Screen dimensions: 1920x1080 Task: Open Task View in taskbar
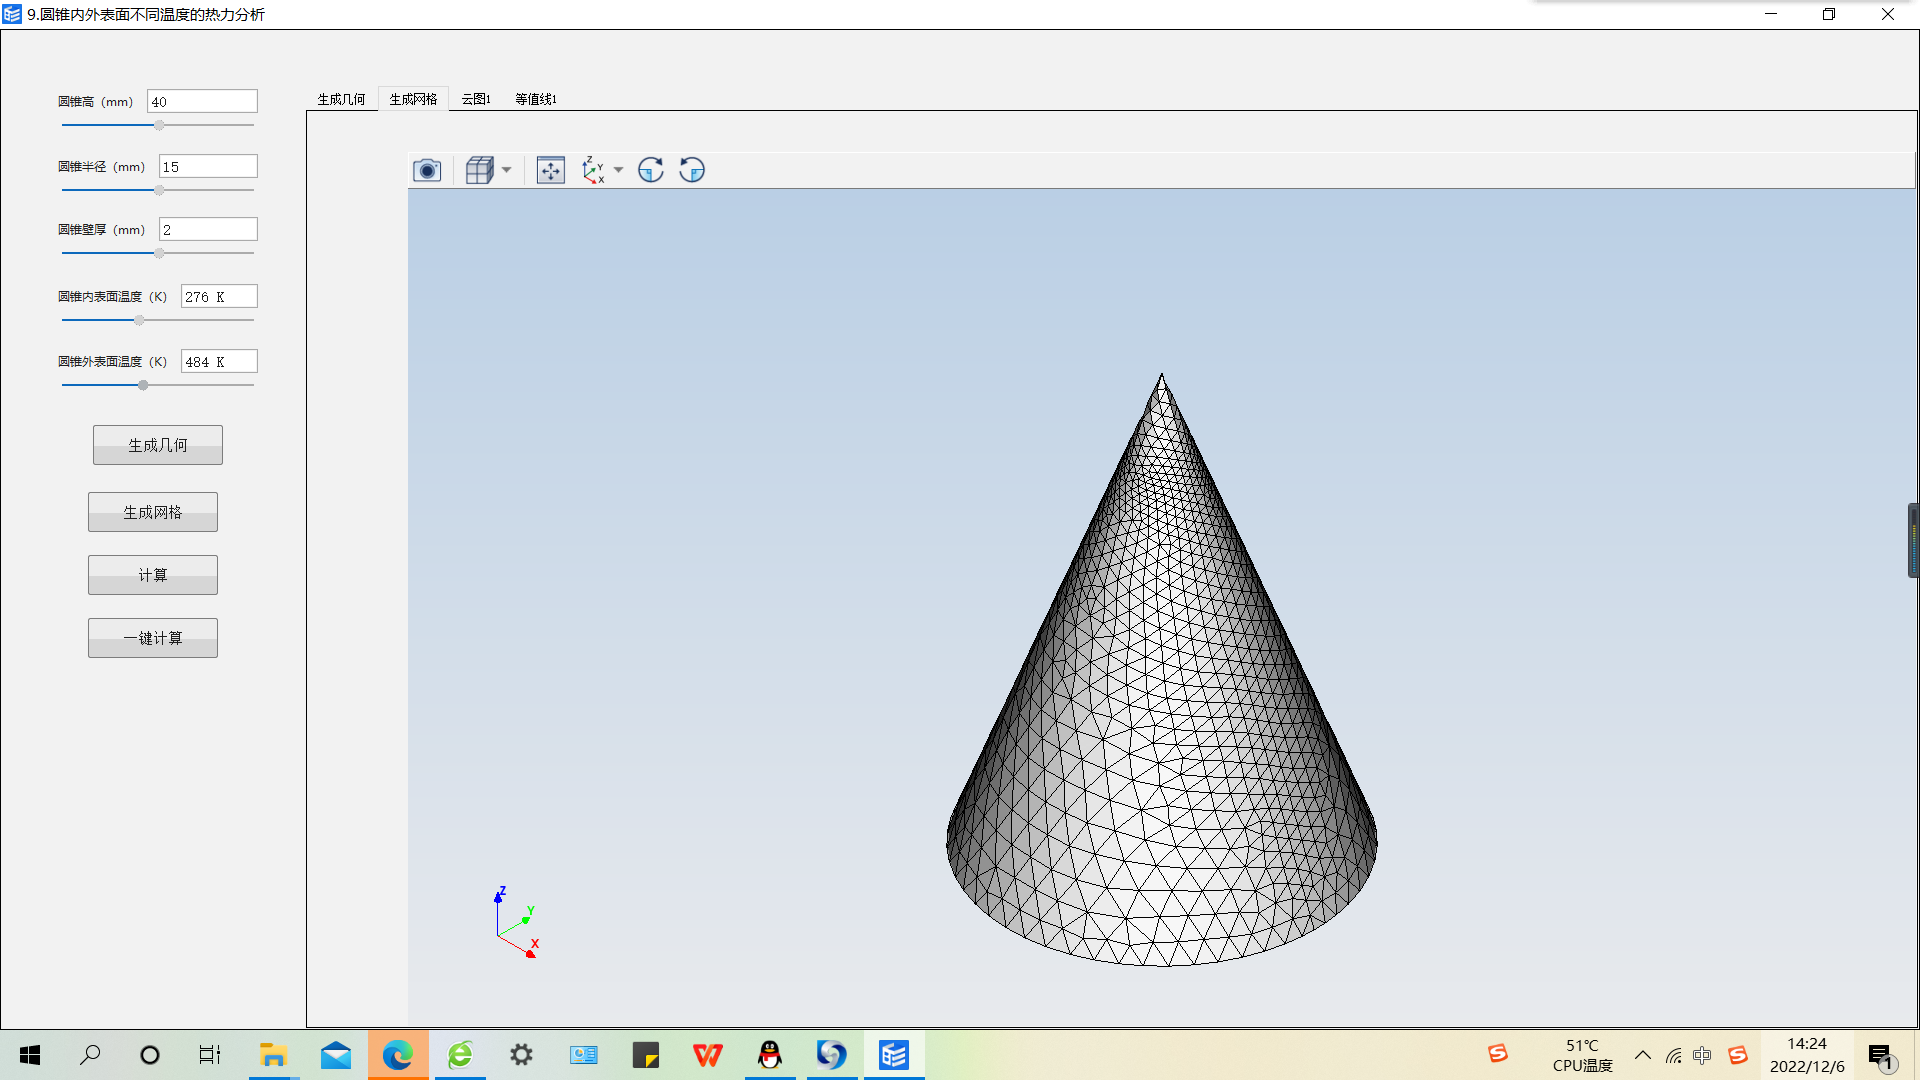click(x=210, y=1055)
